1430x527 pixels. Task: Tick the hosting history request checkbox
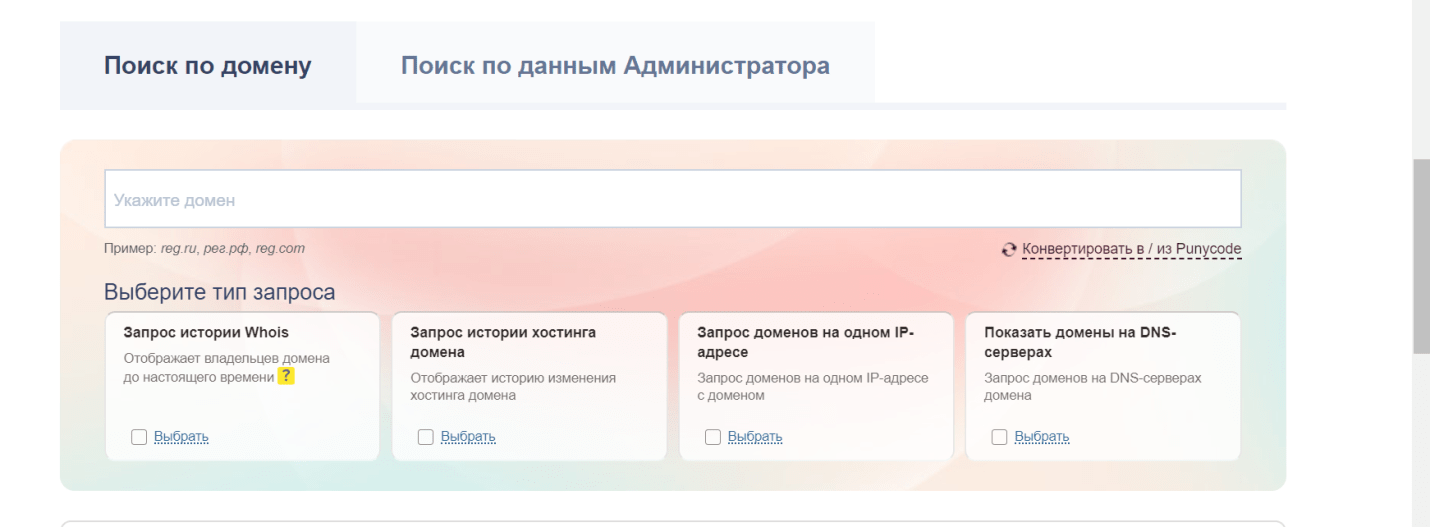point(426,437)
